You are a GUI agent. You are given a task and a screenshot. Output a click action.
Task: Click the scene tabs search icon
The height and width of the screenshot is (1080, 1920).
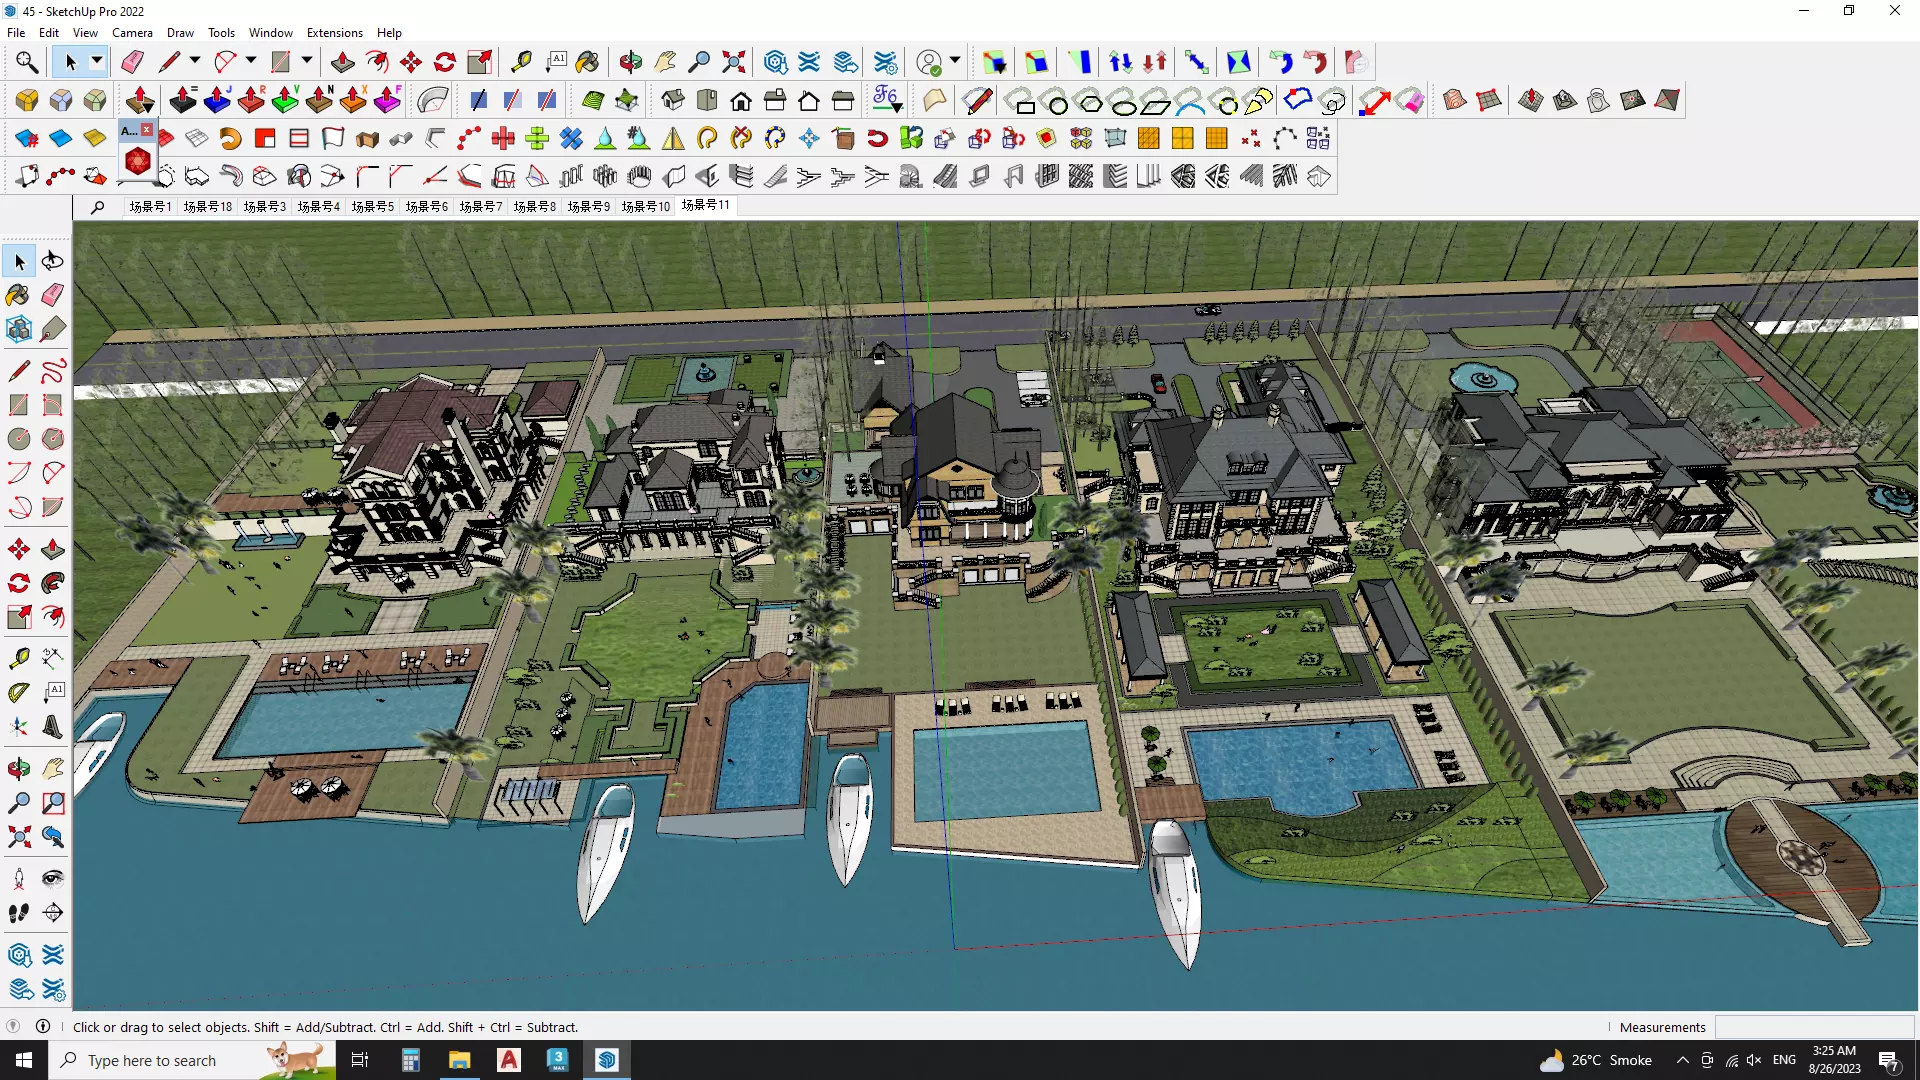97,207
